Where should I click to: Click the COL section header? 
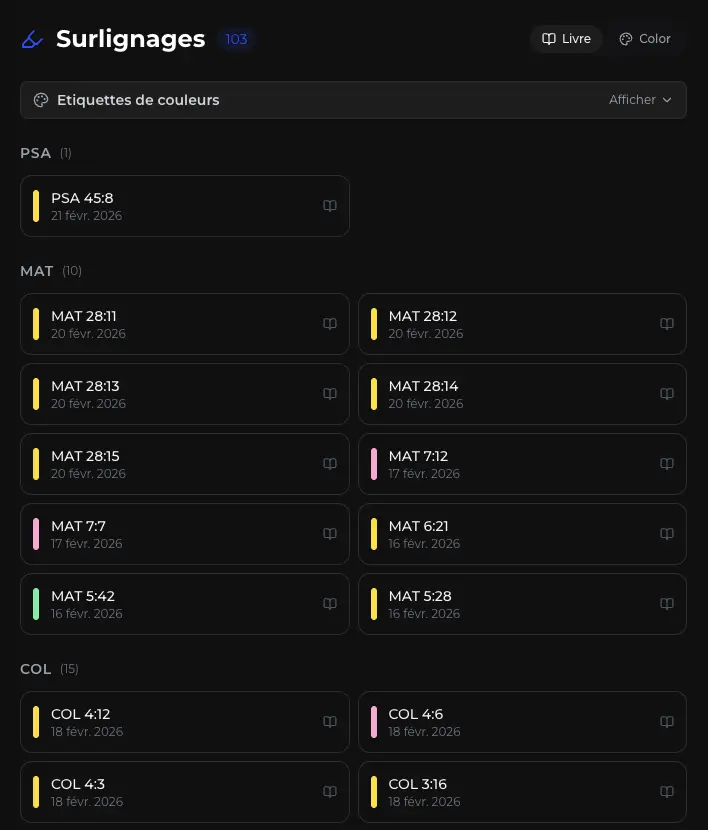[x=36, y=669]
